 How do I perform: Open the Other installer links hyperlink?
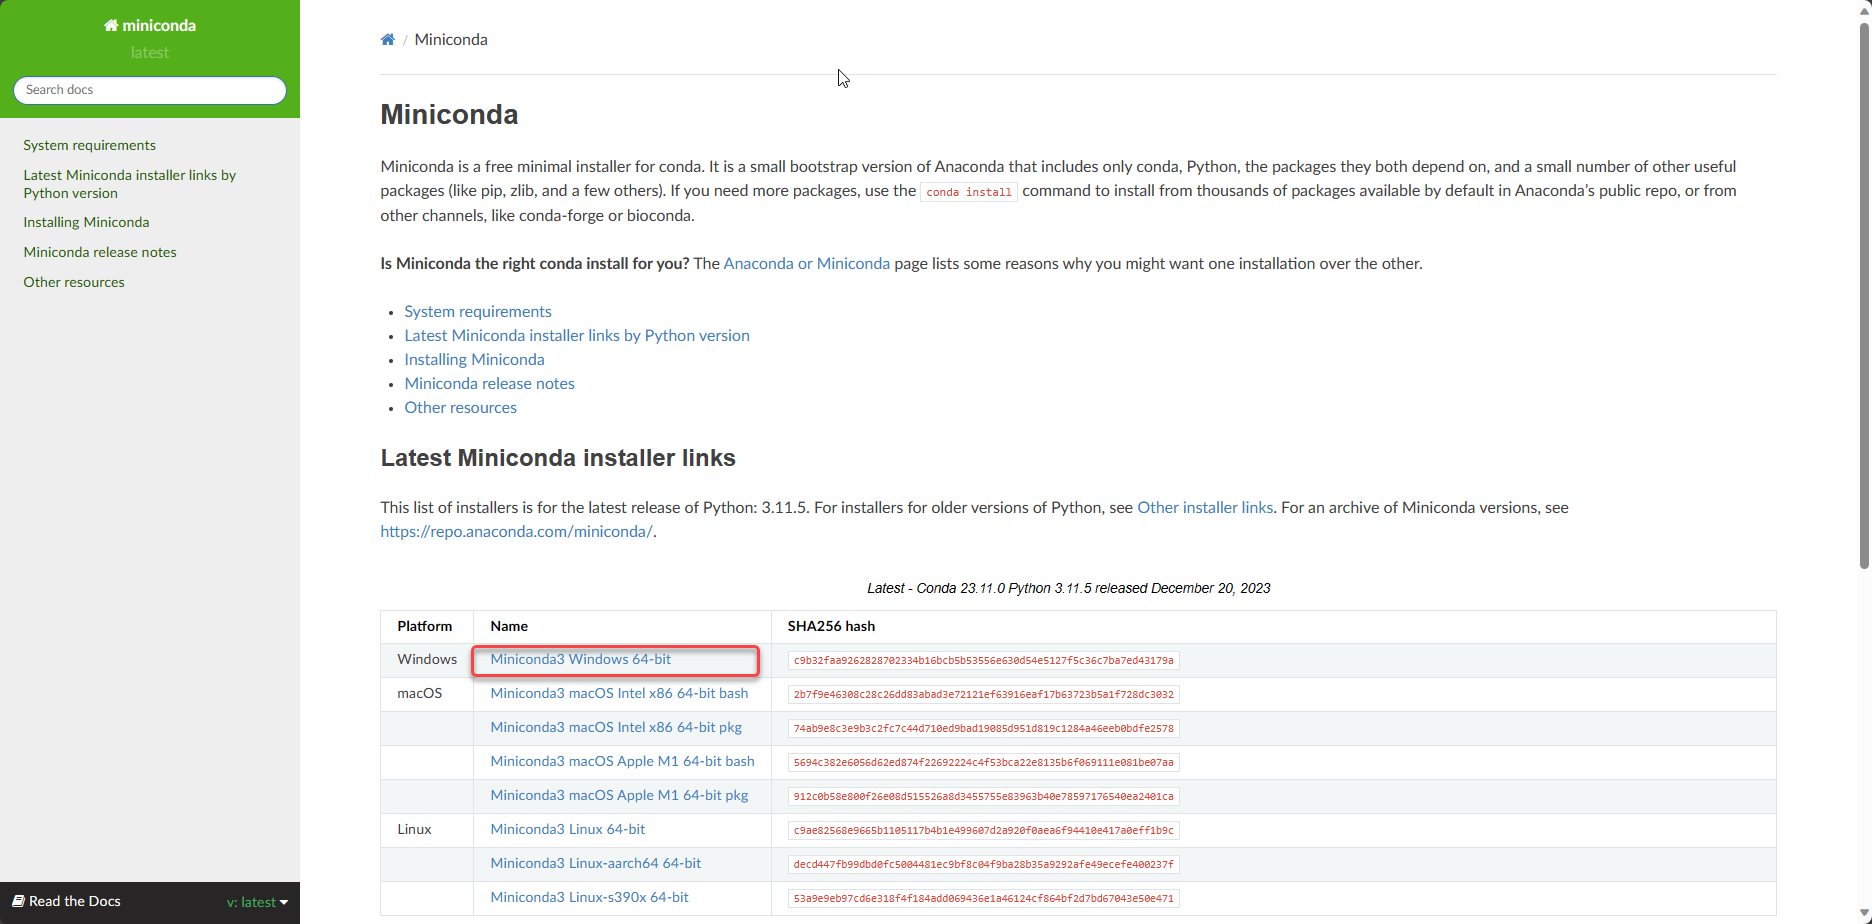(1205, 507)
